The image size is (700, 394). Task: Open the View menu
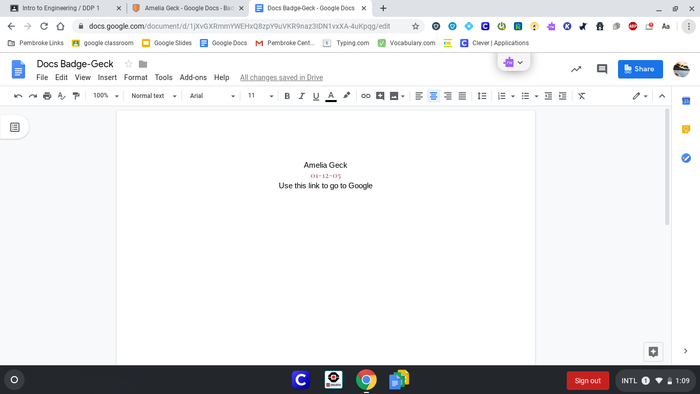point(83,77)
